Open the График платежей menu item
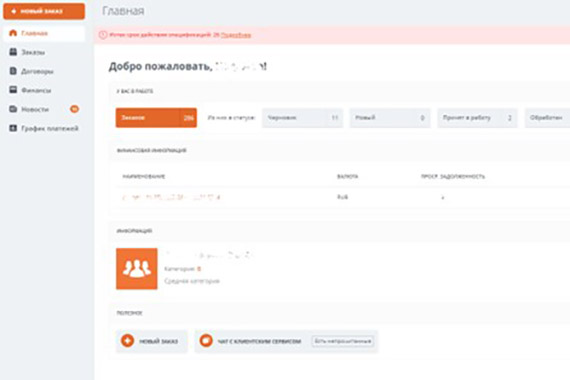Screen dimensions: 570x380 [44, 128]
